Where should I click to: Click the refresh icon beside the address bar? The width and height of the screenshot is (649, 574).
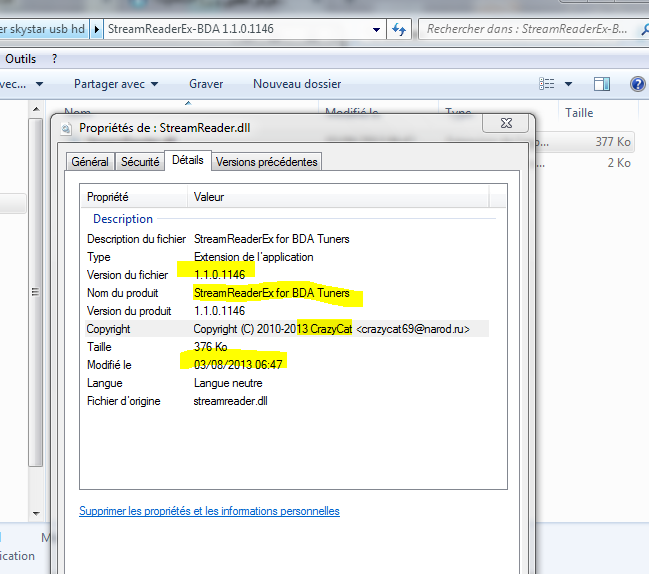point(398,29)
